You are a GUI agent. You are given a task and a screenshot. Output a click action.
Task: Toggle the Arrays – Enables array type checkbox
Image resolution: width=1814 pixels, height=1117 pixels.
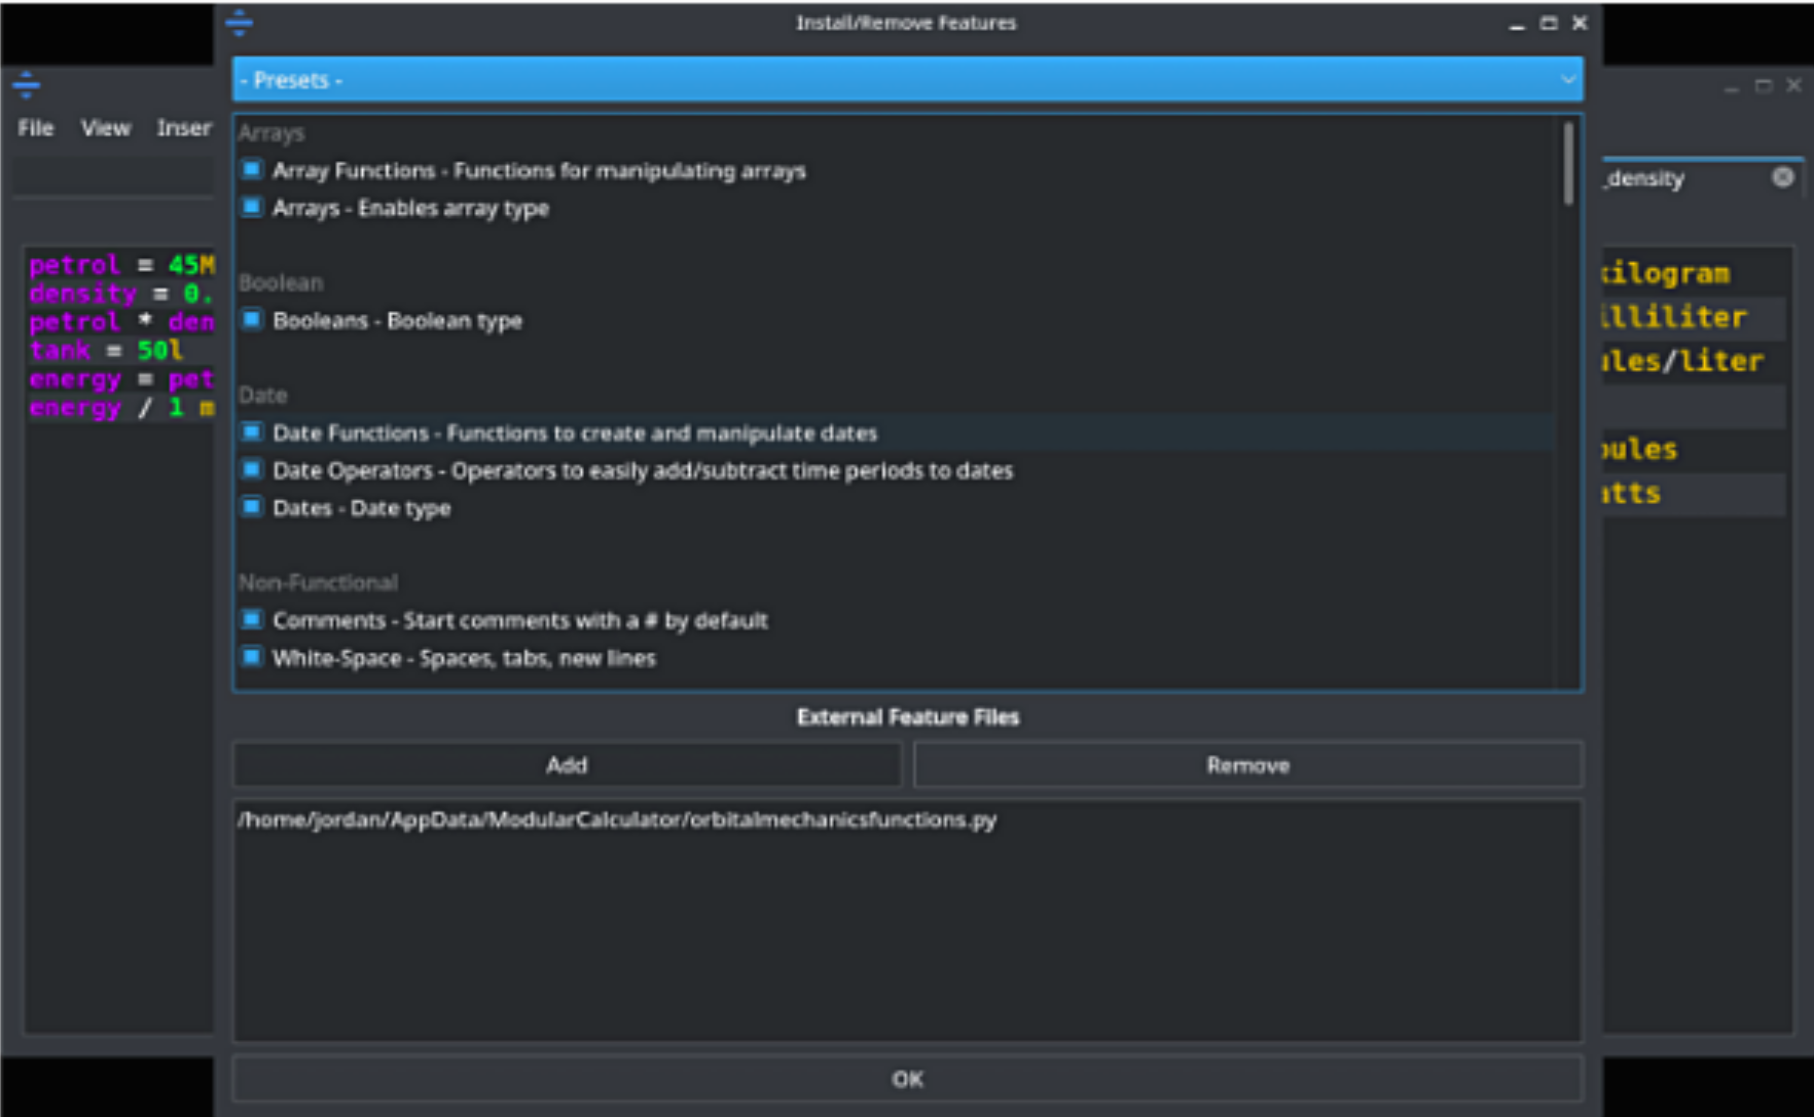tap(252, 207)
